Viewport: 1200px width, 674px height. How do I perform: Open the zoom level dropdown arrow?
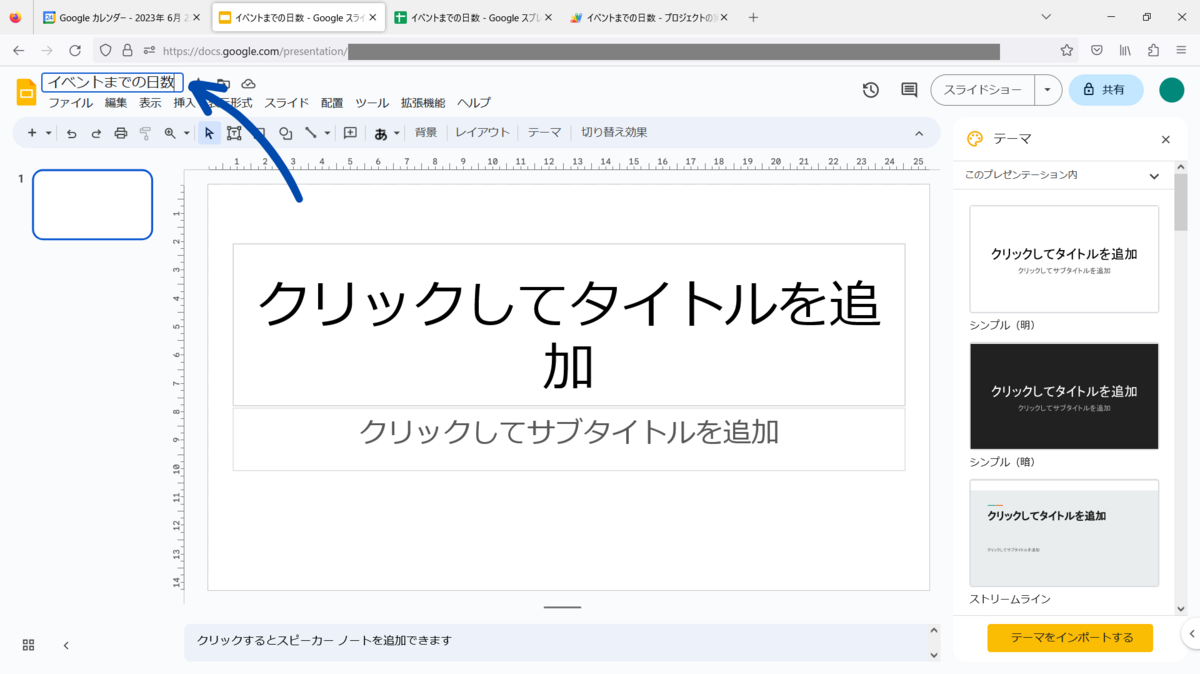point(186,133)
